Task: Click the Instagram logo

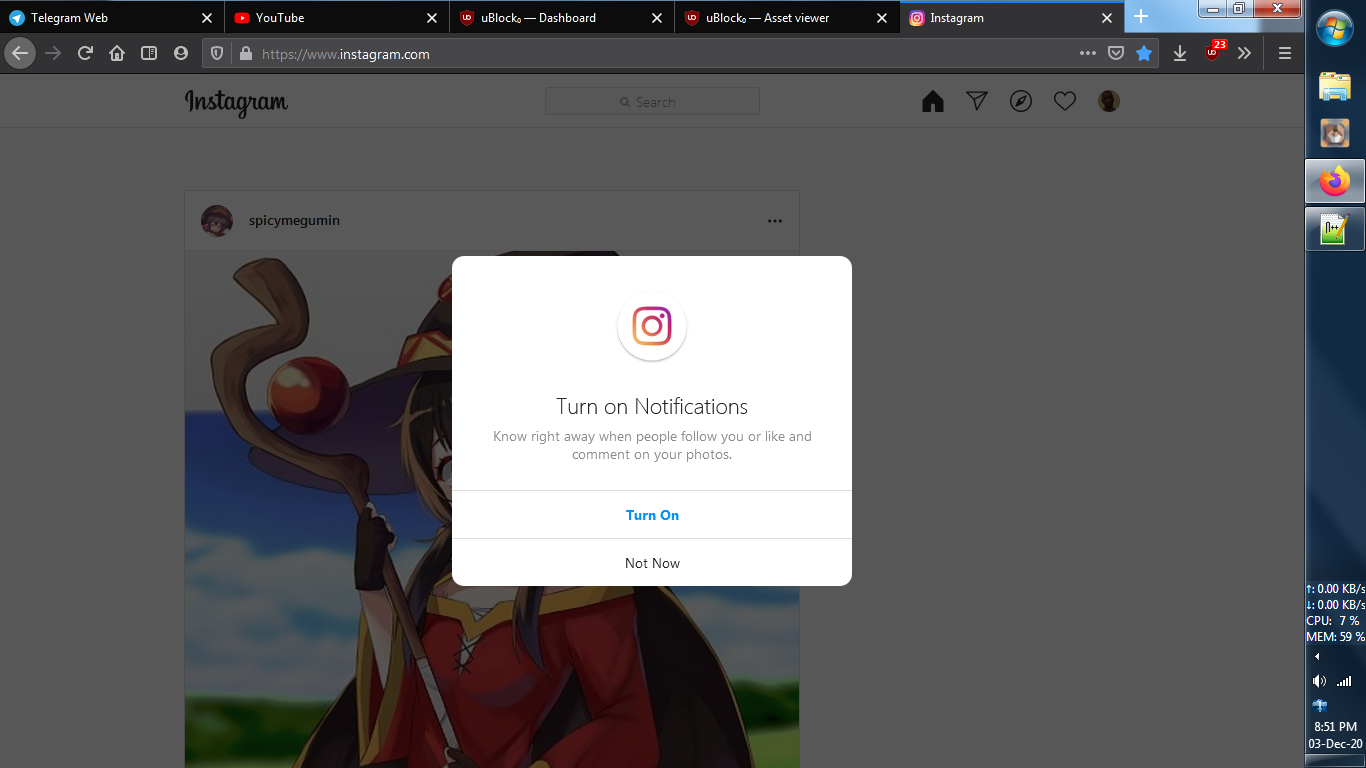Action: click(x=236, y=101)
